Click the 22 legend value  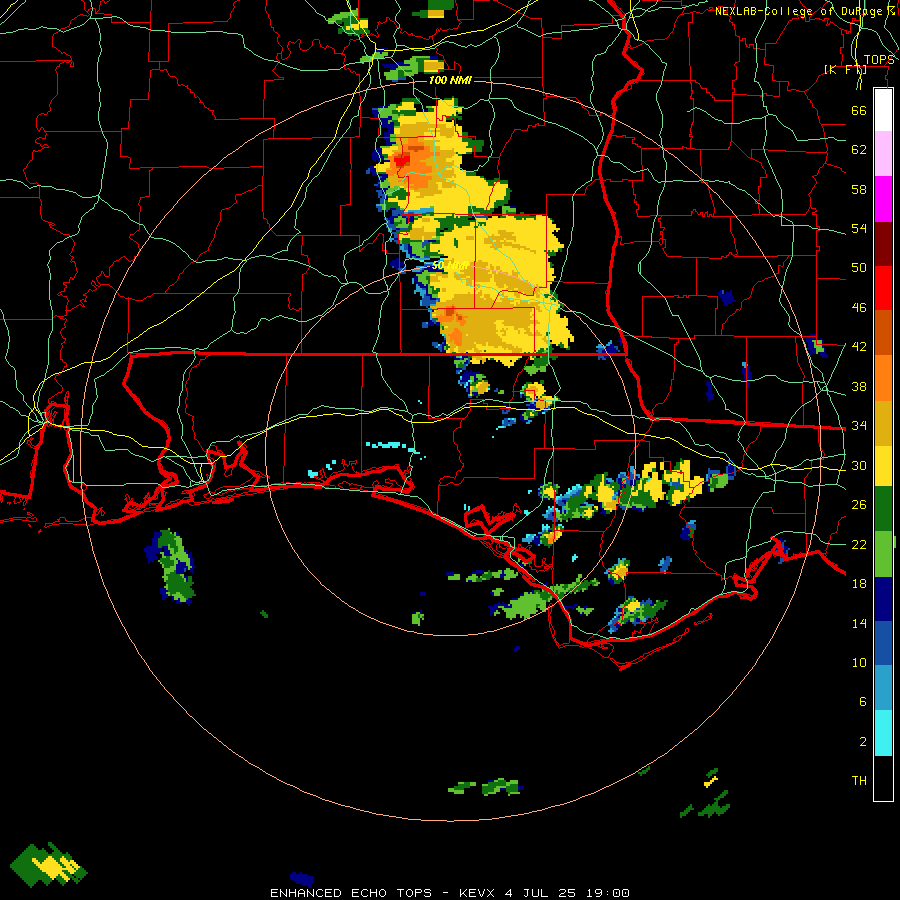coord(859,544)
